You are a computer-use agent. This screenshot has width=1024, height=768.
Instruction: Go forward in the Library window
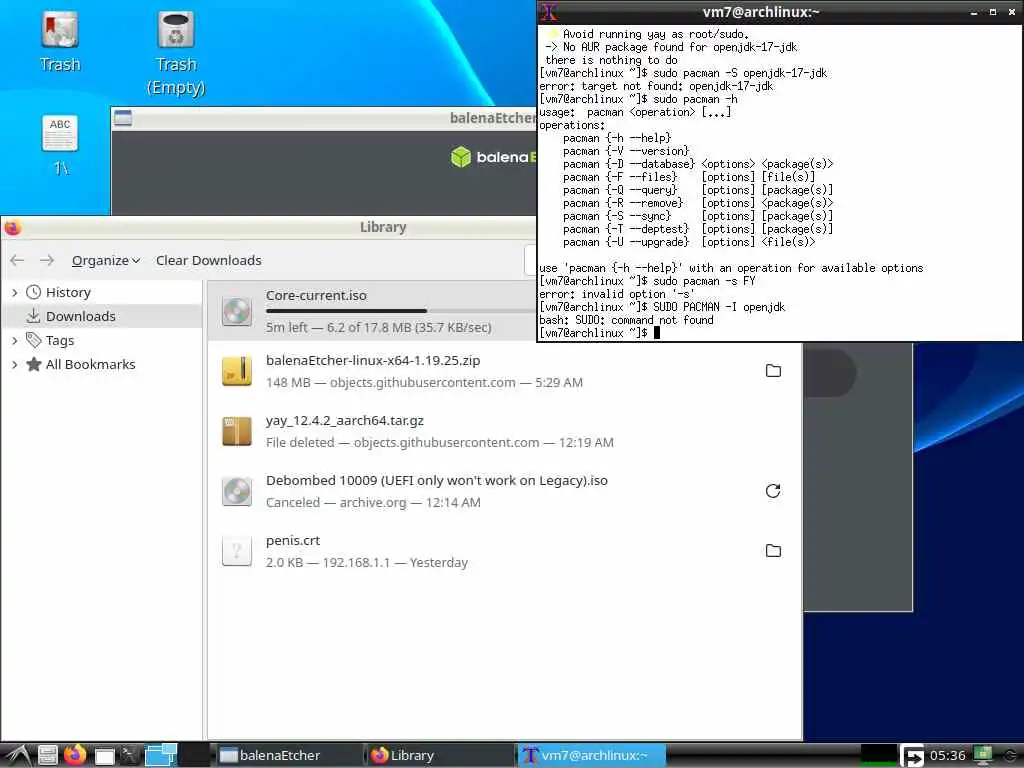click(x=46, y=260)
